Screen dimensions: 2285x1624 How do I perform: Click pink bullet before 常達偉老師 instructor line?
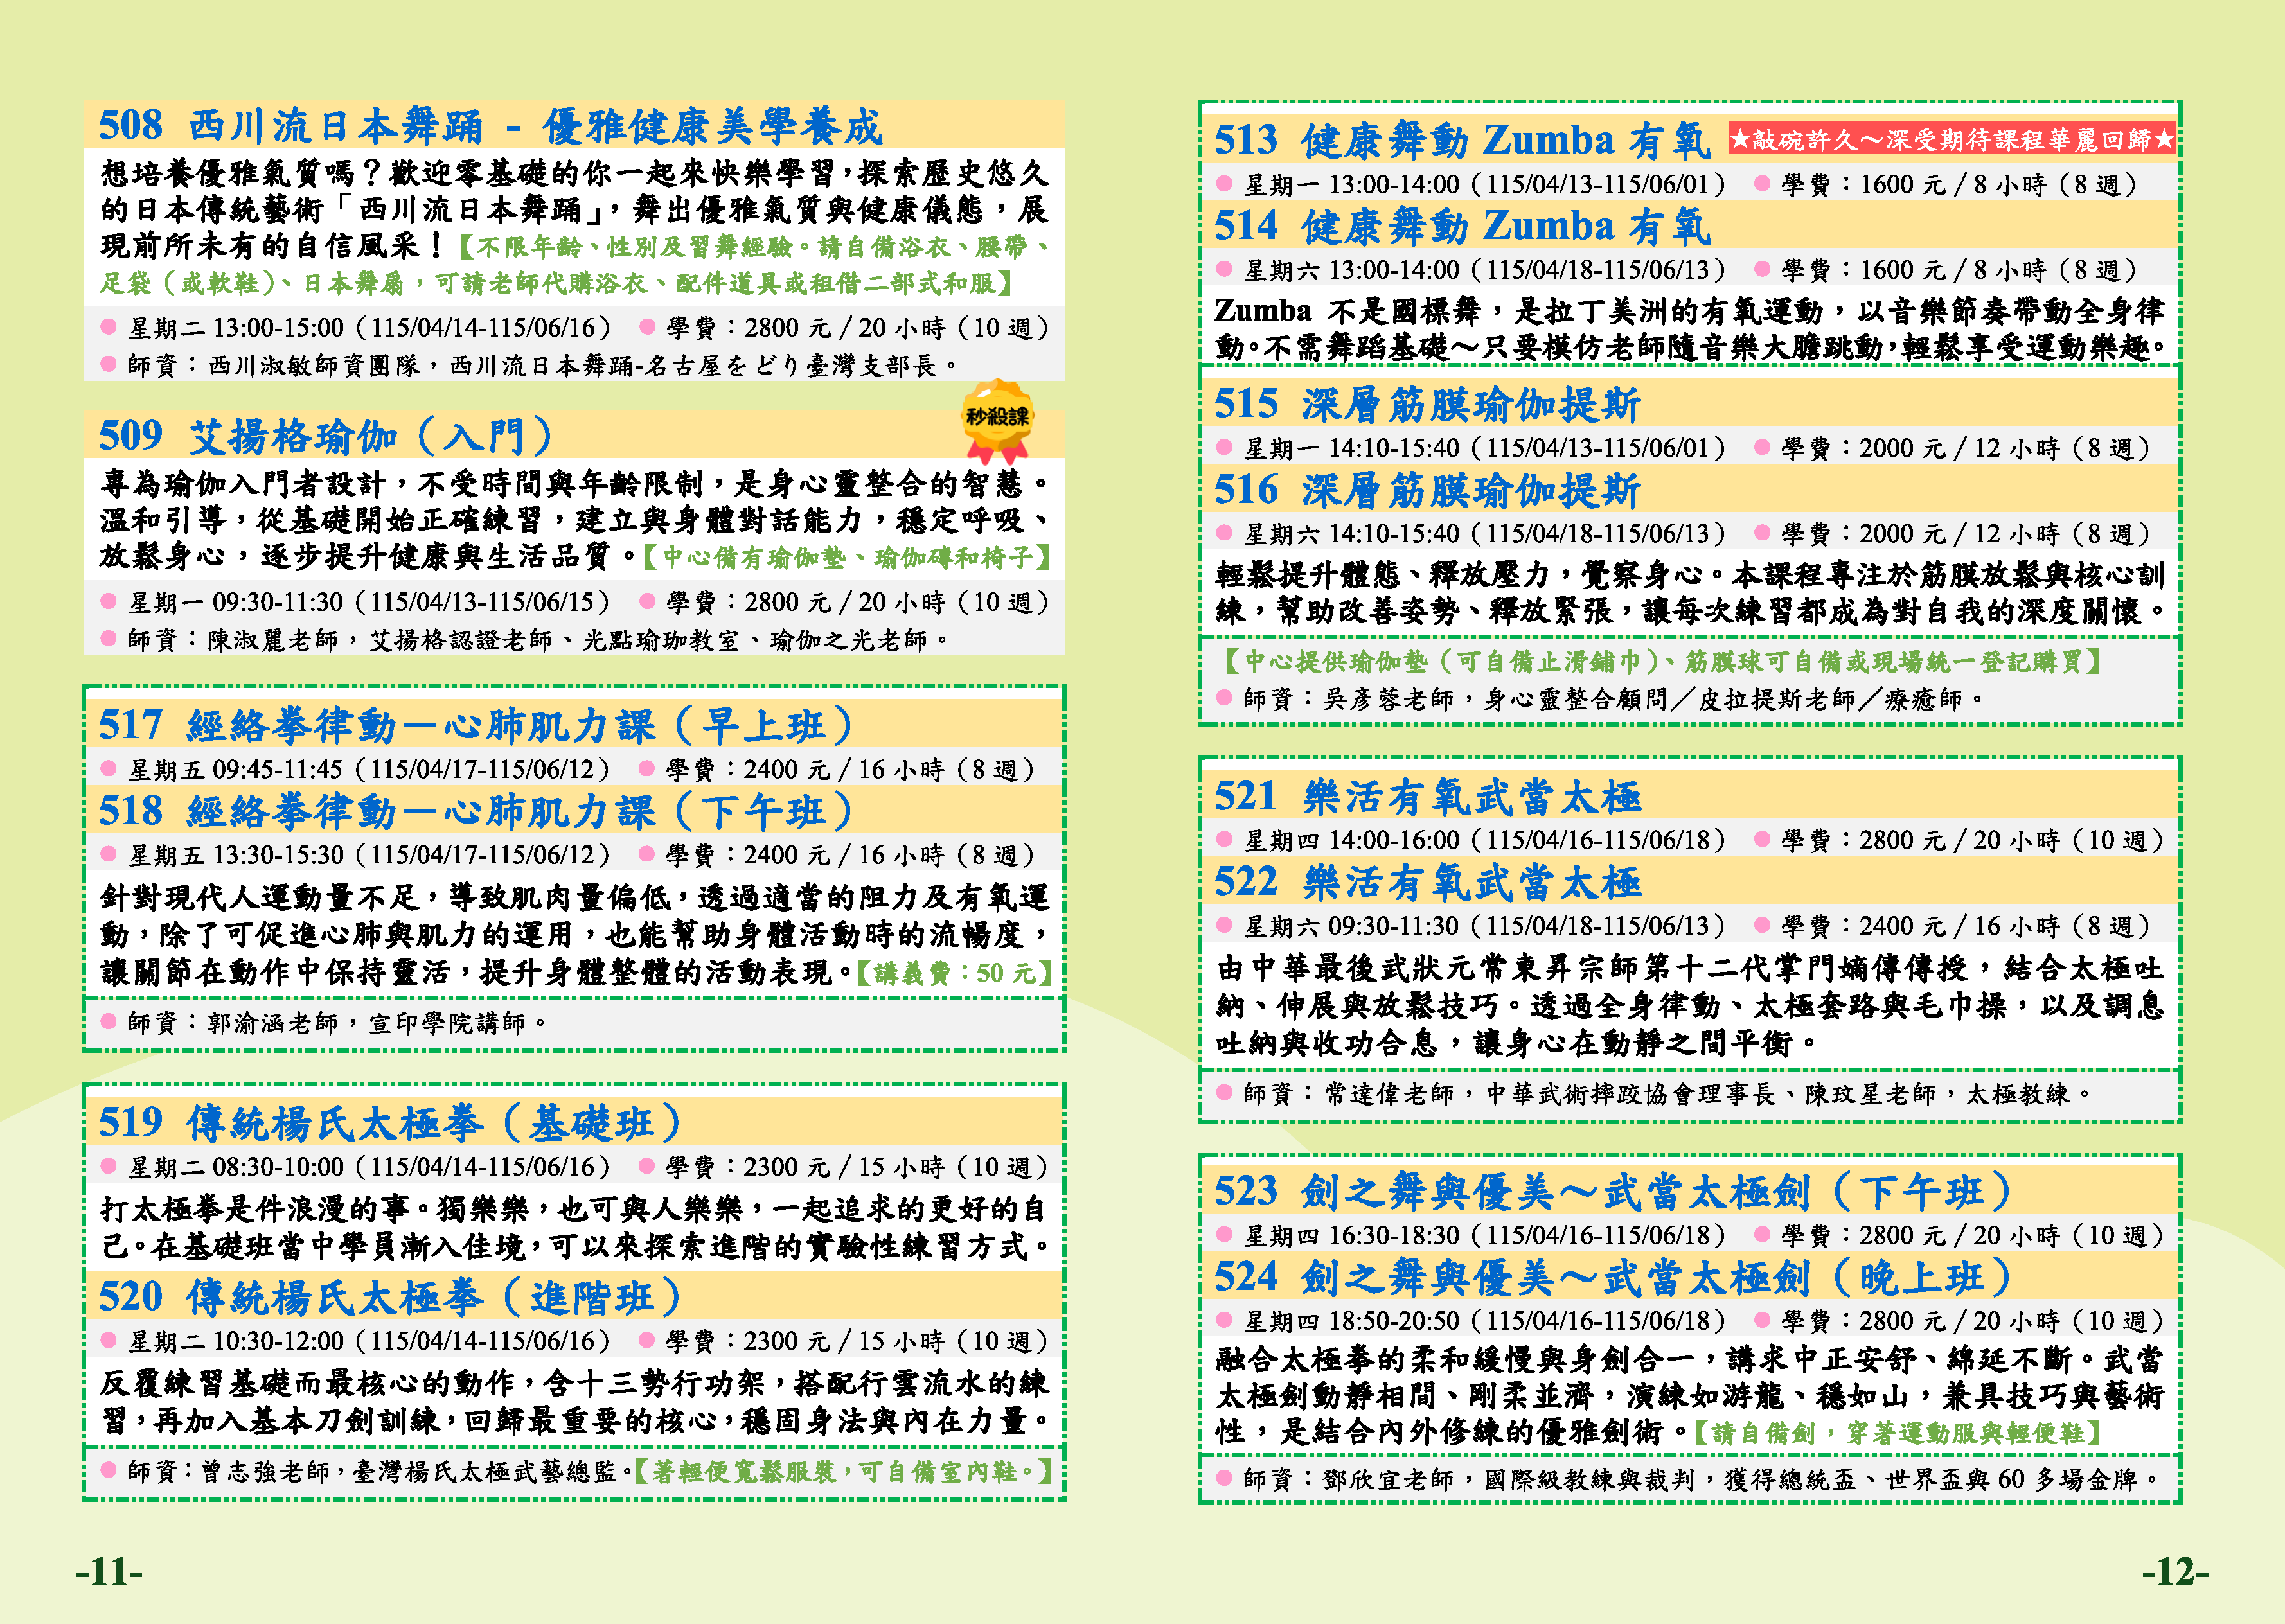tap(1224, 1092)
